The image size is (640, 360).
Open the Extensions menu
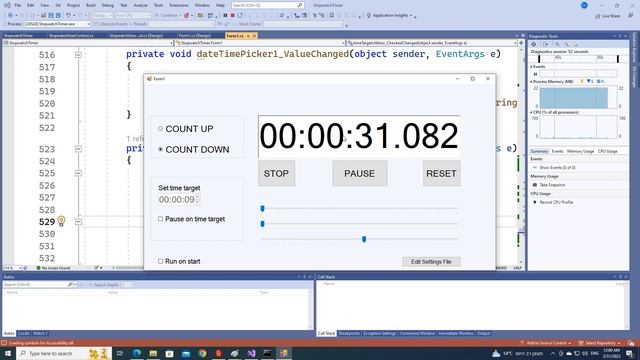(179, 5)
